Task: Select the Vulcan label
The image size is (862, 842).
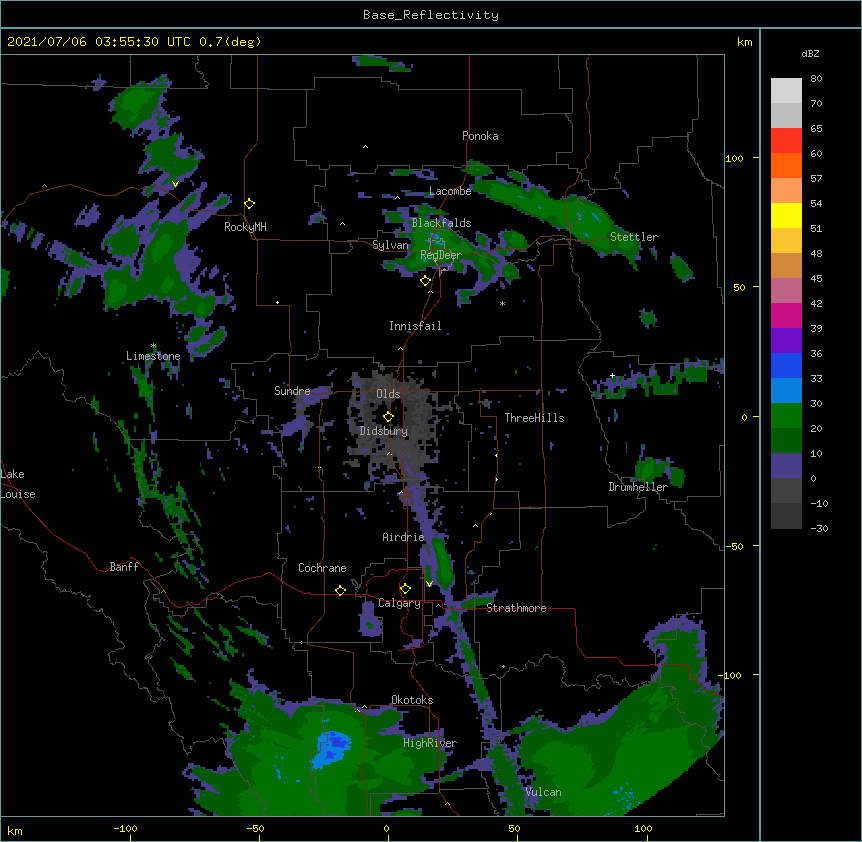Action: coord(543,792)
